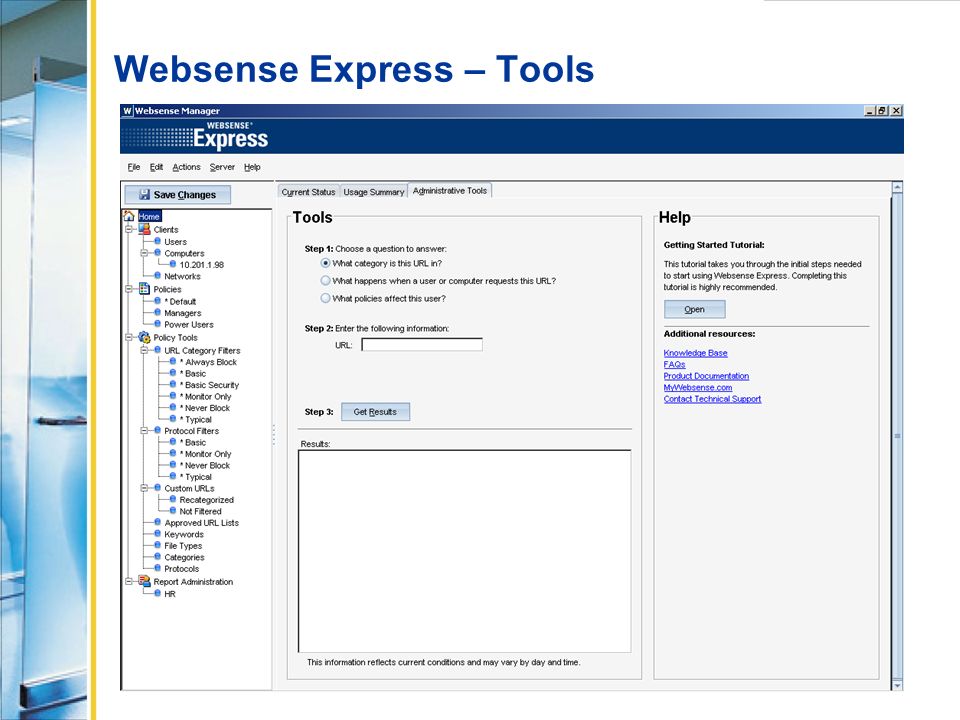Select the Home label in the tree

(149, 216)
